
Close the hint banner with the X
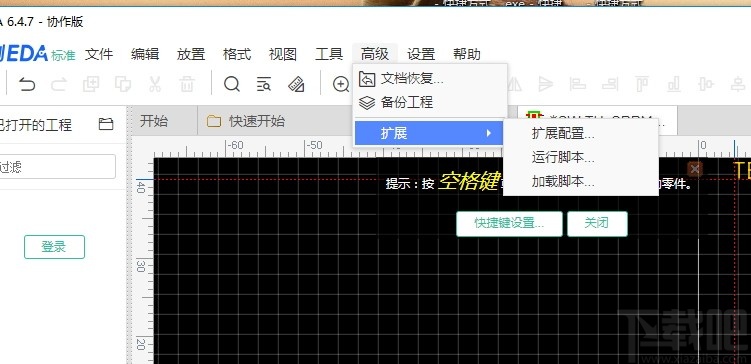click(x=695, y=169)
